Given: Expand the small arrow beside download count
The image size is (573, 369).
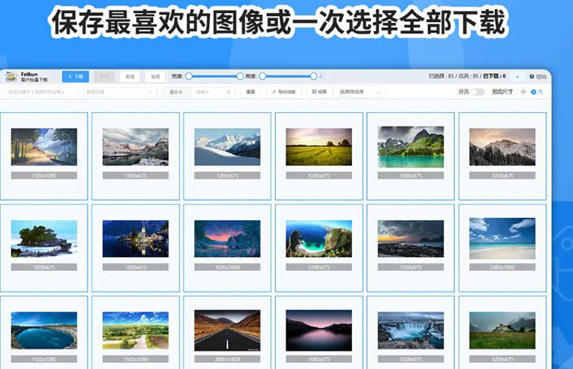Looking at the screenshot, I should point(517,77).
